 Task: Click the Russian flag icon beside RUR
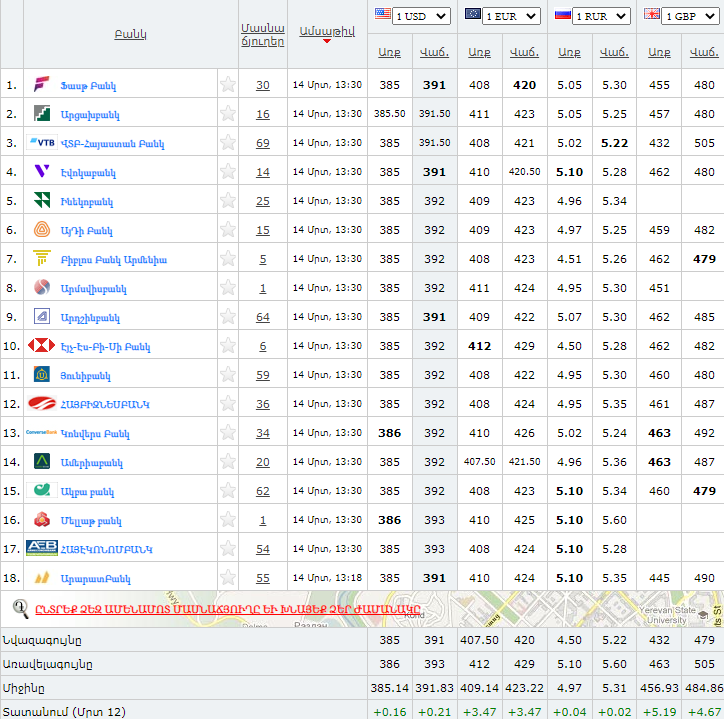coord(562,15)
